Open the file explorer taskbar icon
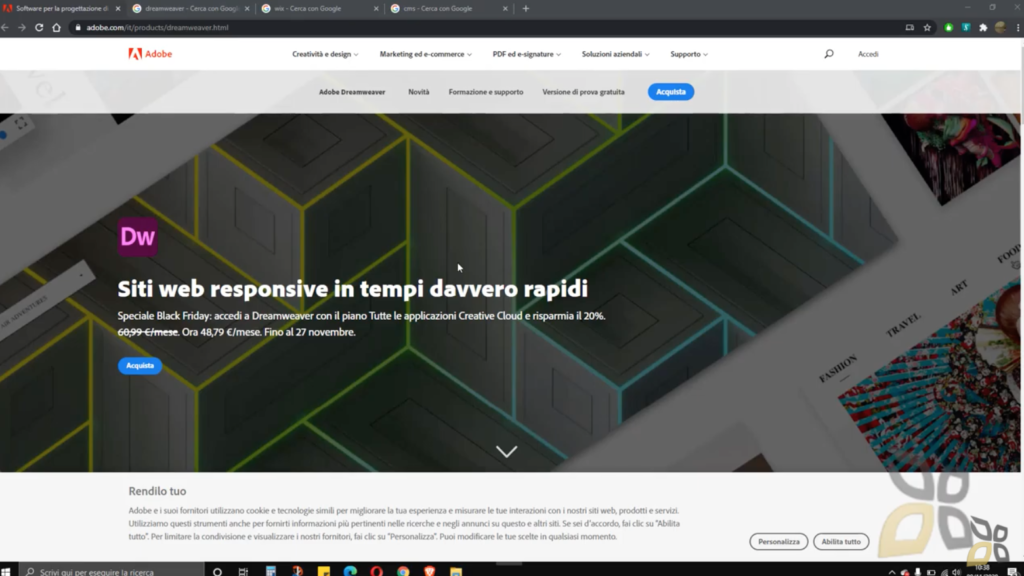The height and width of the screenshot is (576, 1024). click(x=456, y=571)
